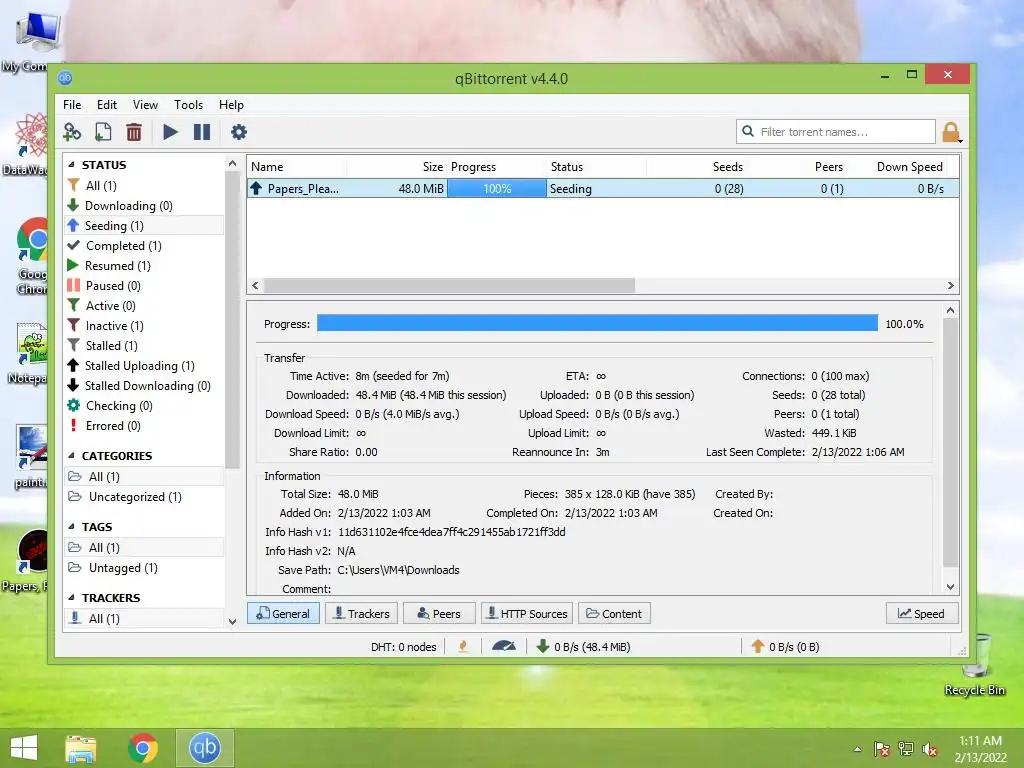Select the Completed (1) status filter
The height and width of the screenshot is (768, 1024).
point(144,246)
